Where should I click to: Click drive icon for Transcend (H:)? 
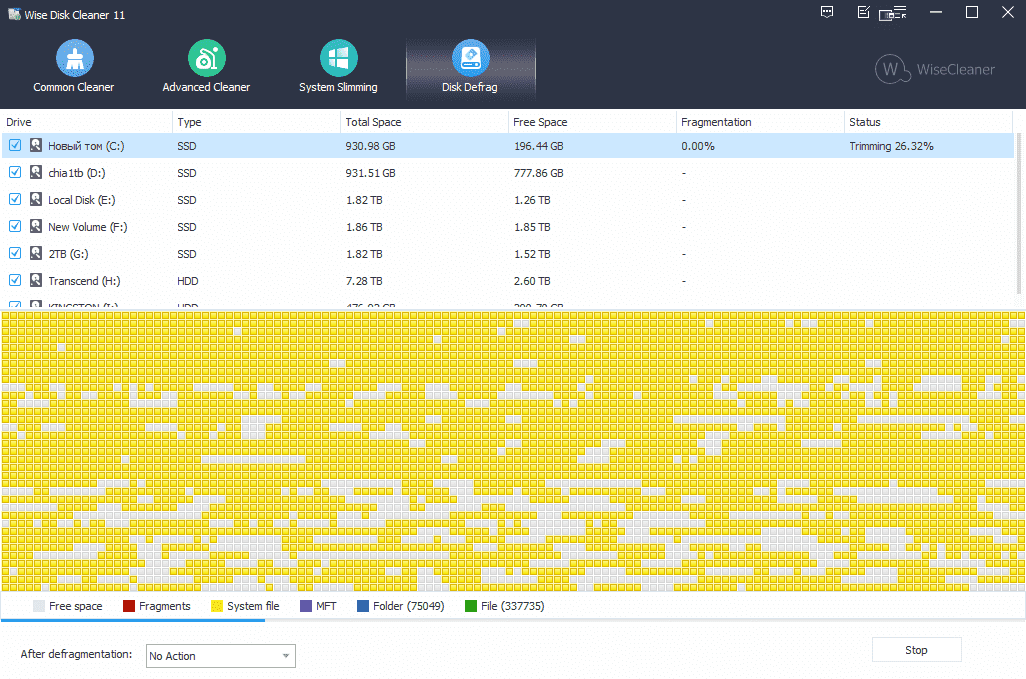pos(36,280)
